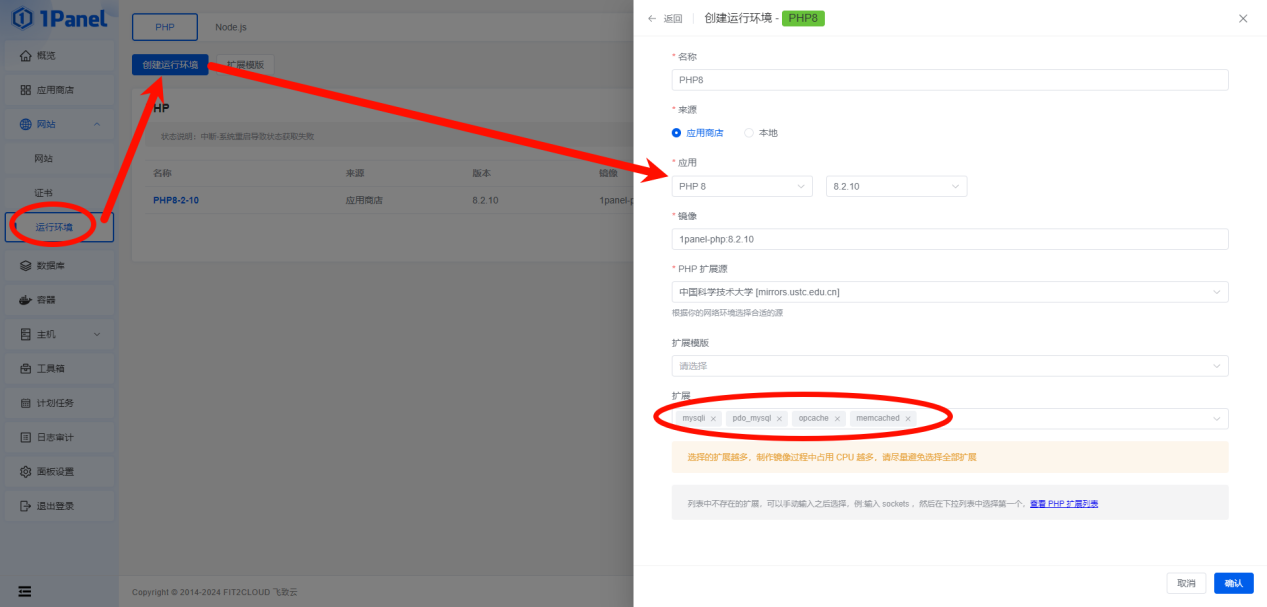The height and width of the screenshot is (607, 1267).
Task: Open PHP8-2-10 runtime entry link
Action: coord(176,200)
